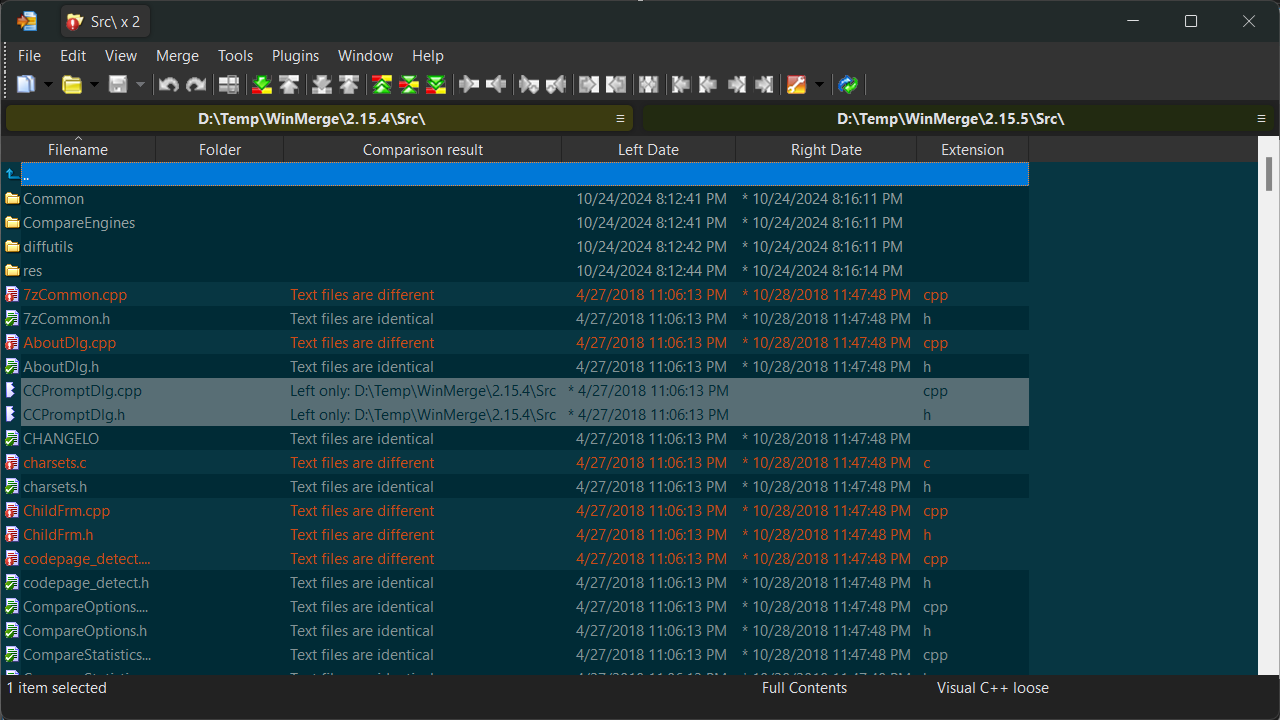
Task: Open the Window menu
Action: tap(365, 56)
